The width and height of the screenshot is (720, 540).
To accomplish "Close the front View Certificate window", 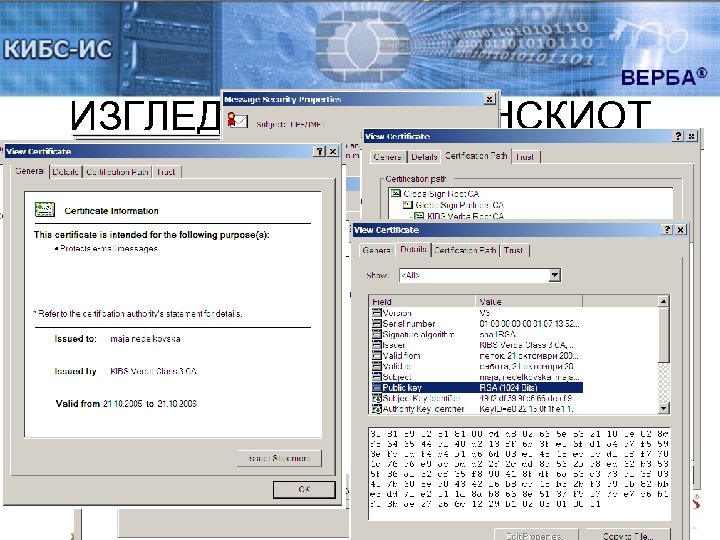I will [681, 230].
